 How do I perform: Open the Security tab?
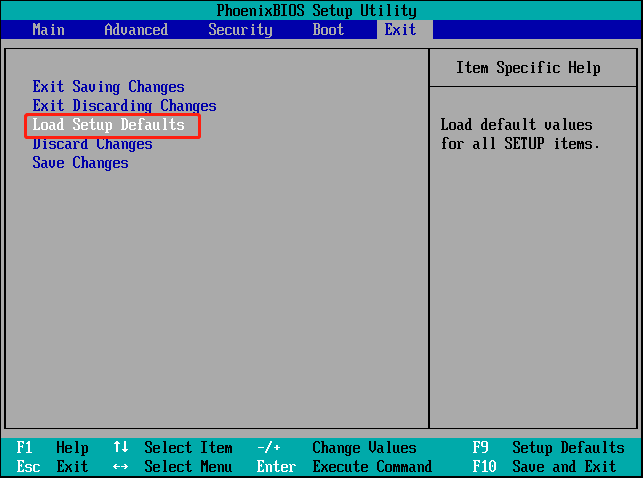point(240,30)
